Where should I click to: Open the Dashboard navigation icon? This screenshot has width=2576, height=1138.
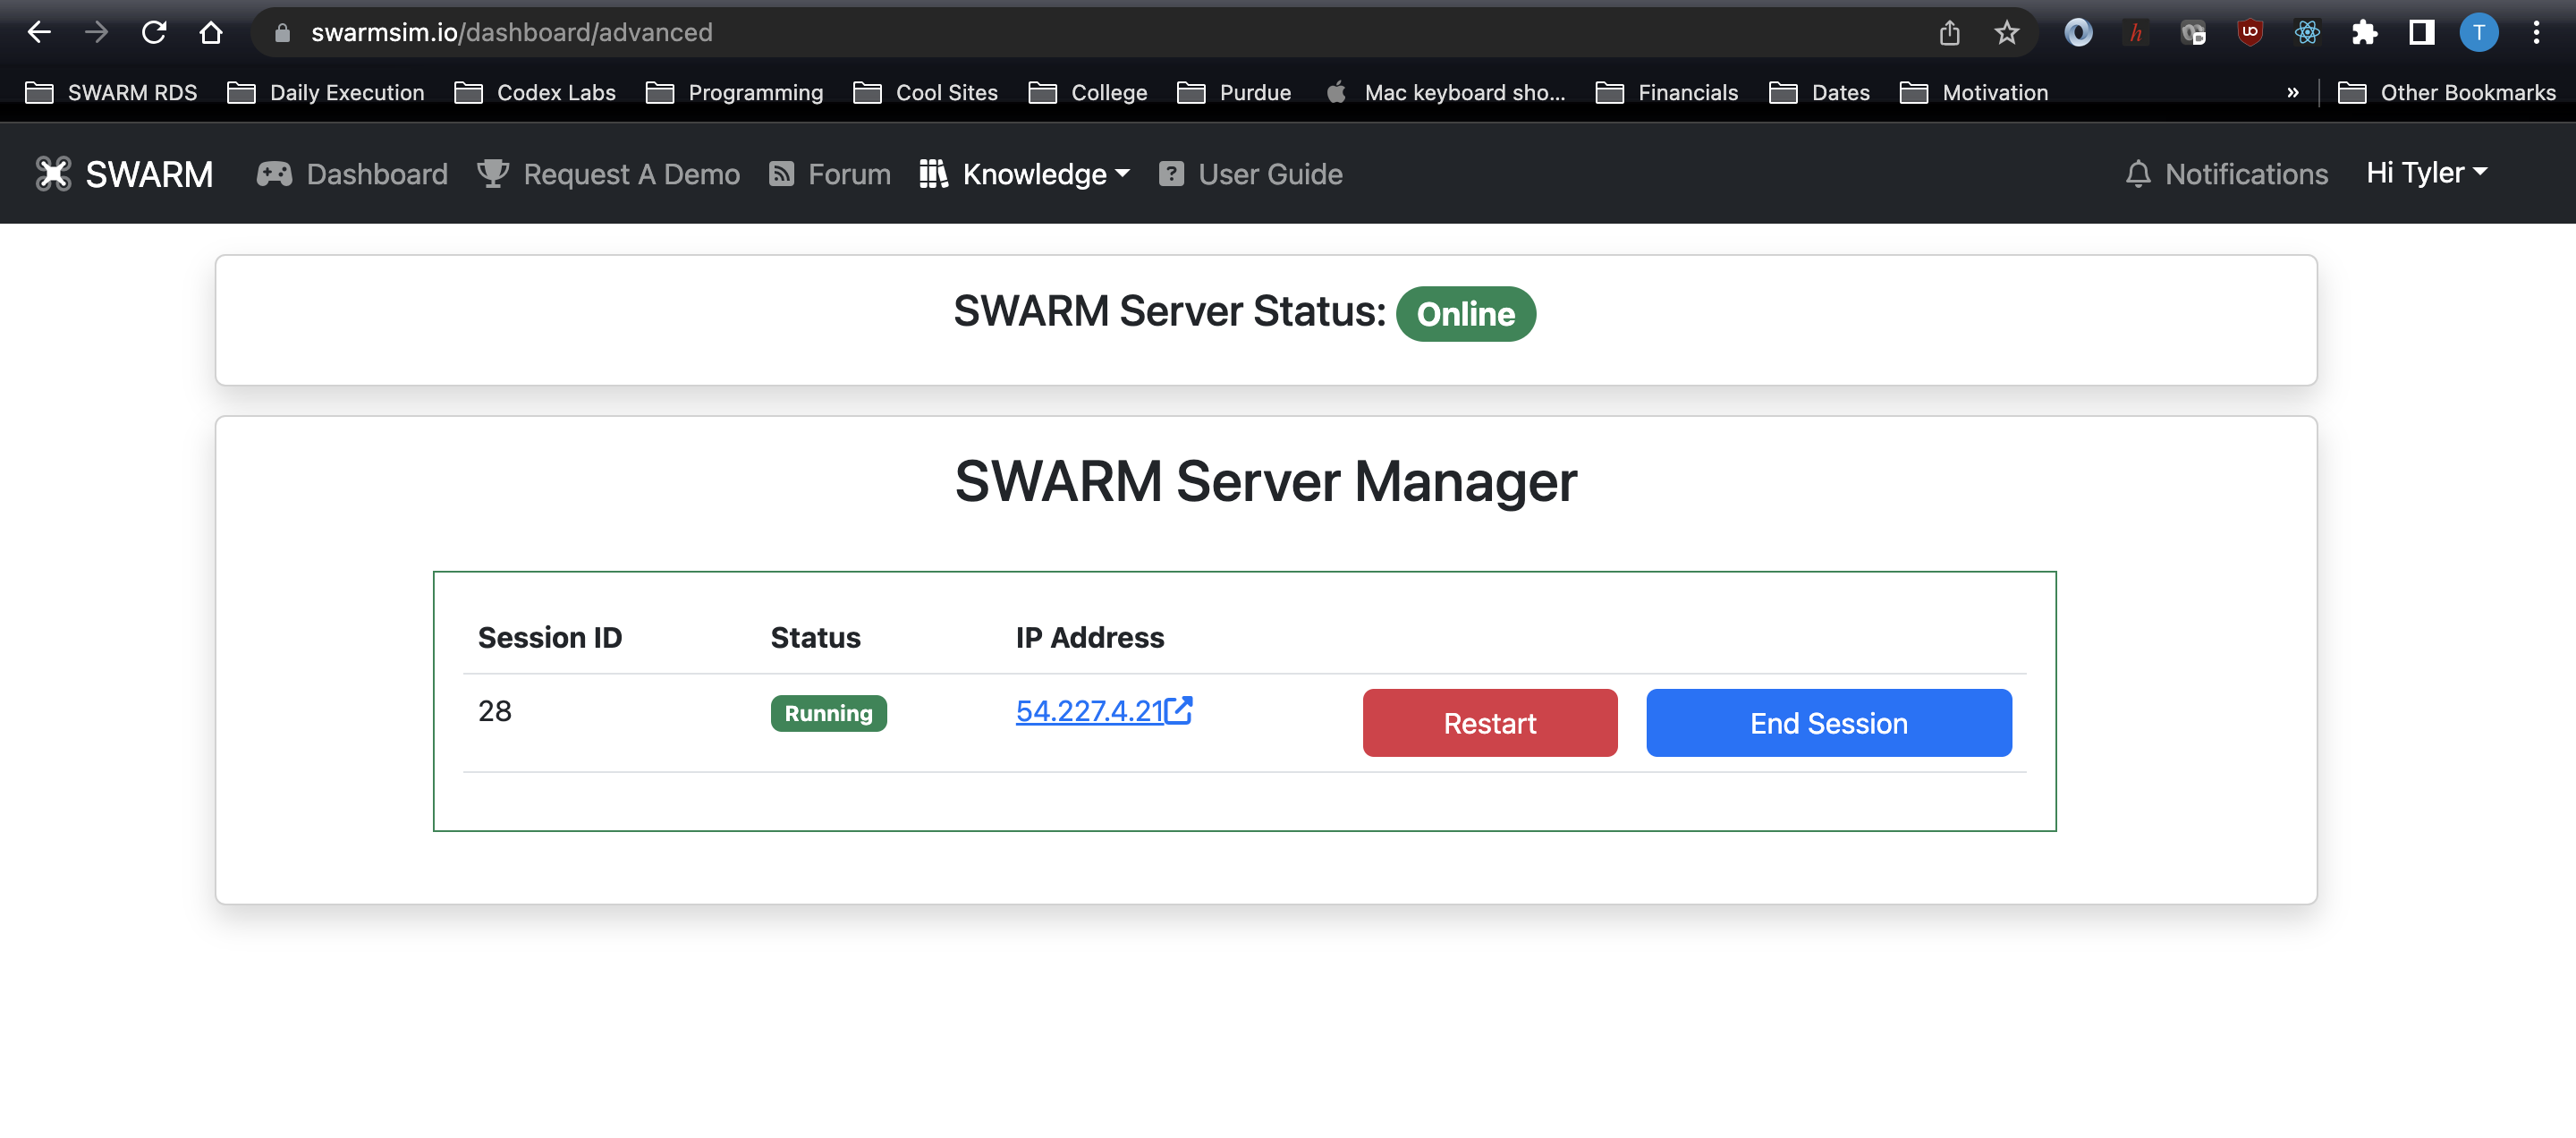point(276,173)
